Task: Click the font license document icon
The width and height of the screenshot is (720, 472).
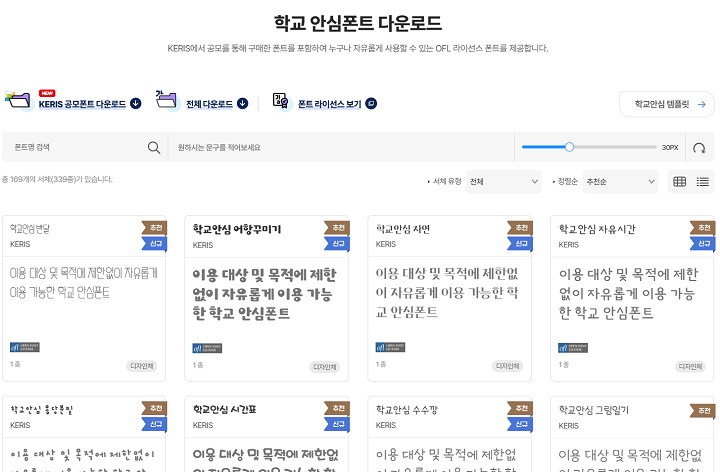Action: tap(279, 102)
